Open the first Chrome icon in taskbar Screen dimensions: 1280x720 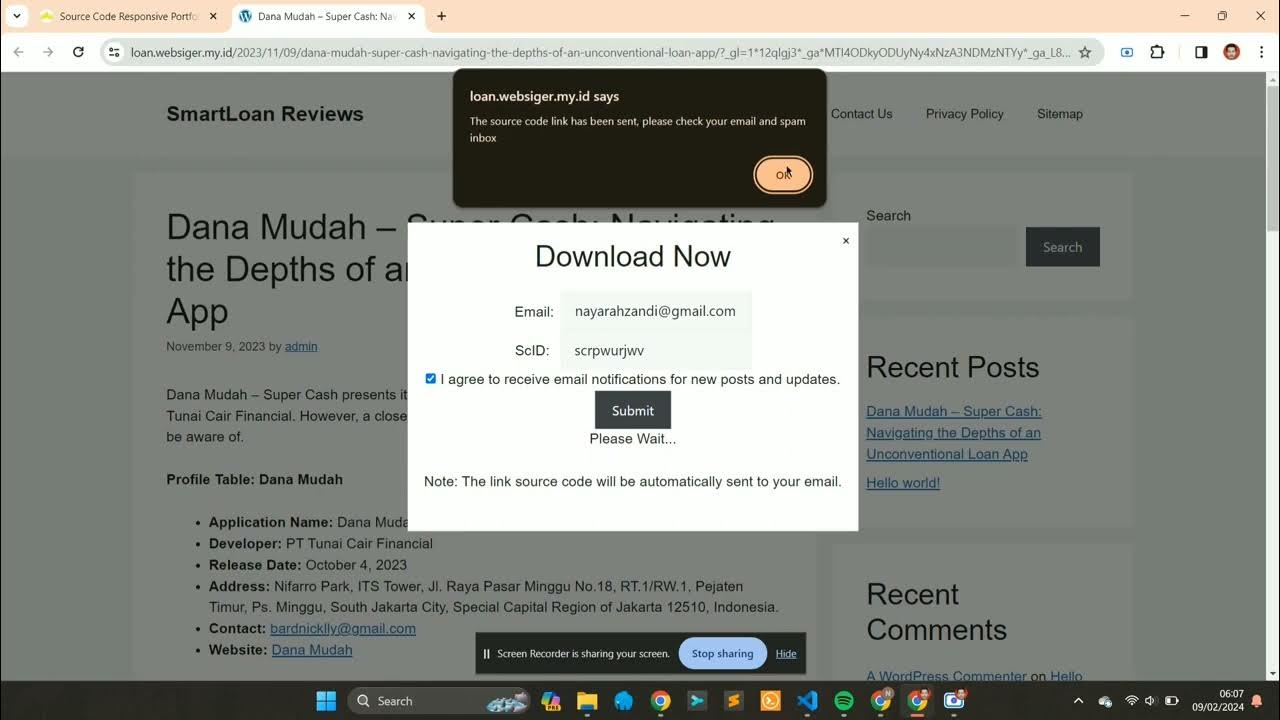point(660,701)
